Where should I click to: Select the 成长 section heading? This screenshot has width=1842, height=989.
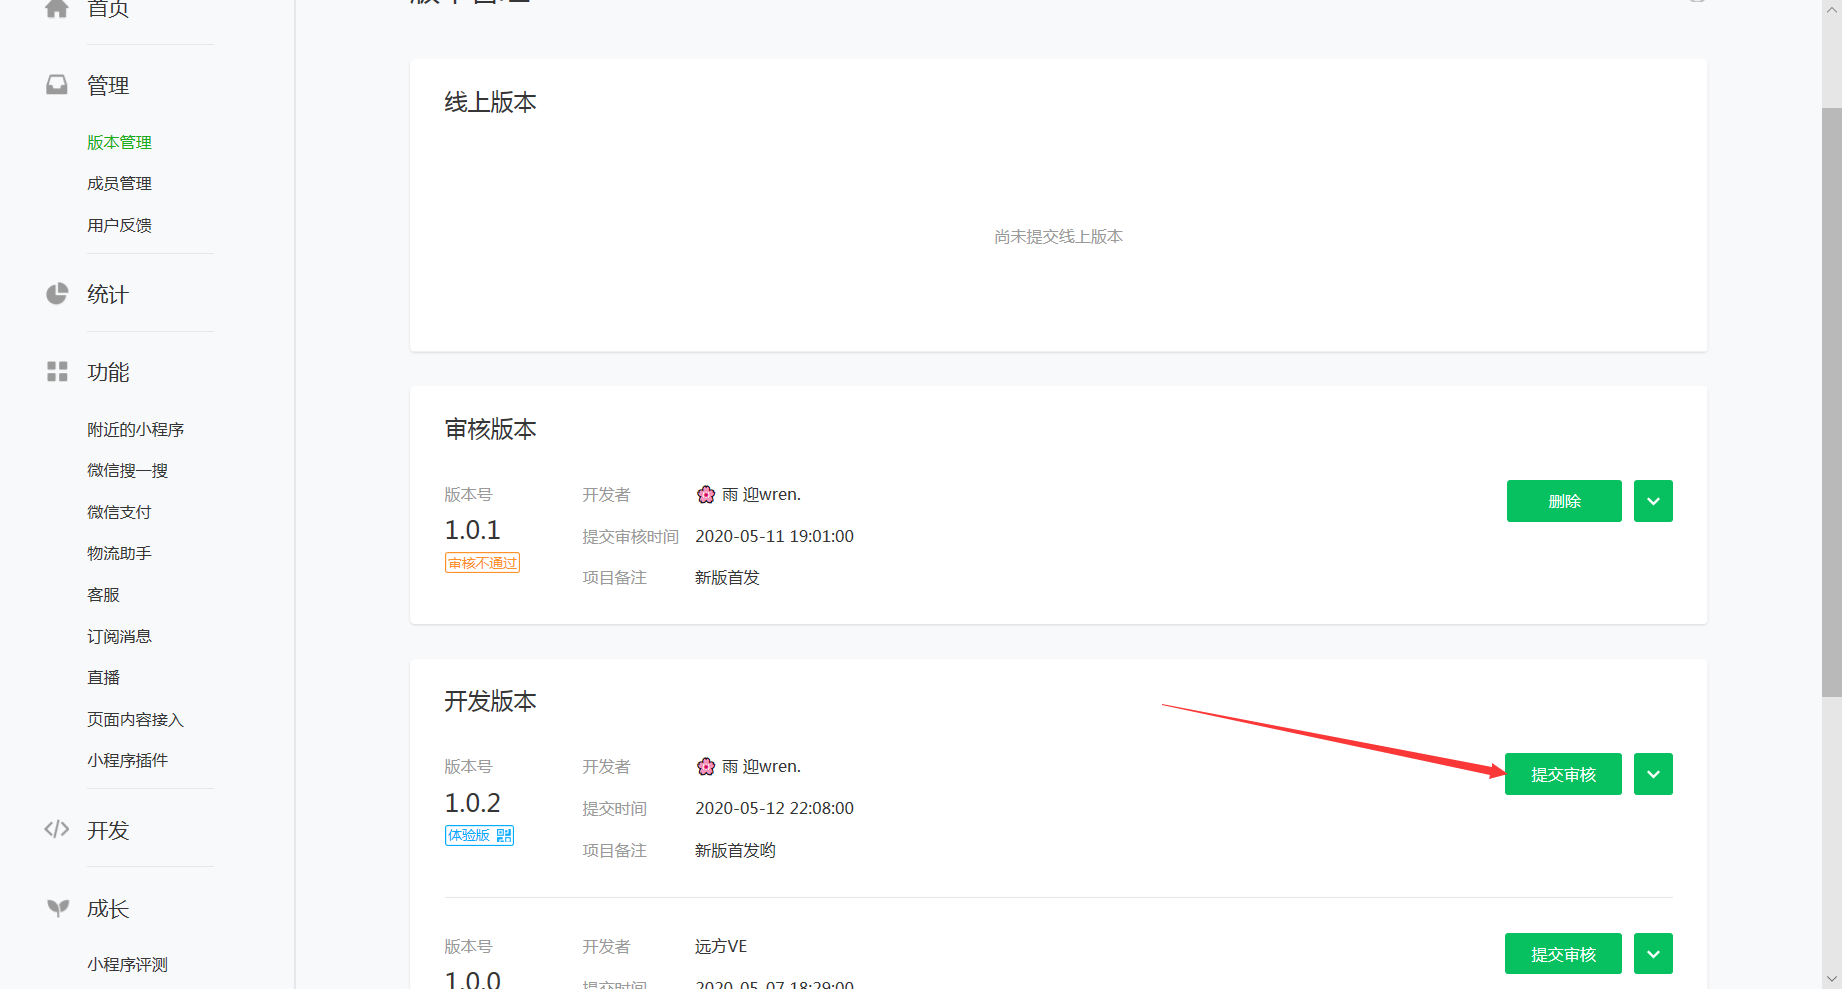click(x=108, y=908)
